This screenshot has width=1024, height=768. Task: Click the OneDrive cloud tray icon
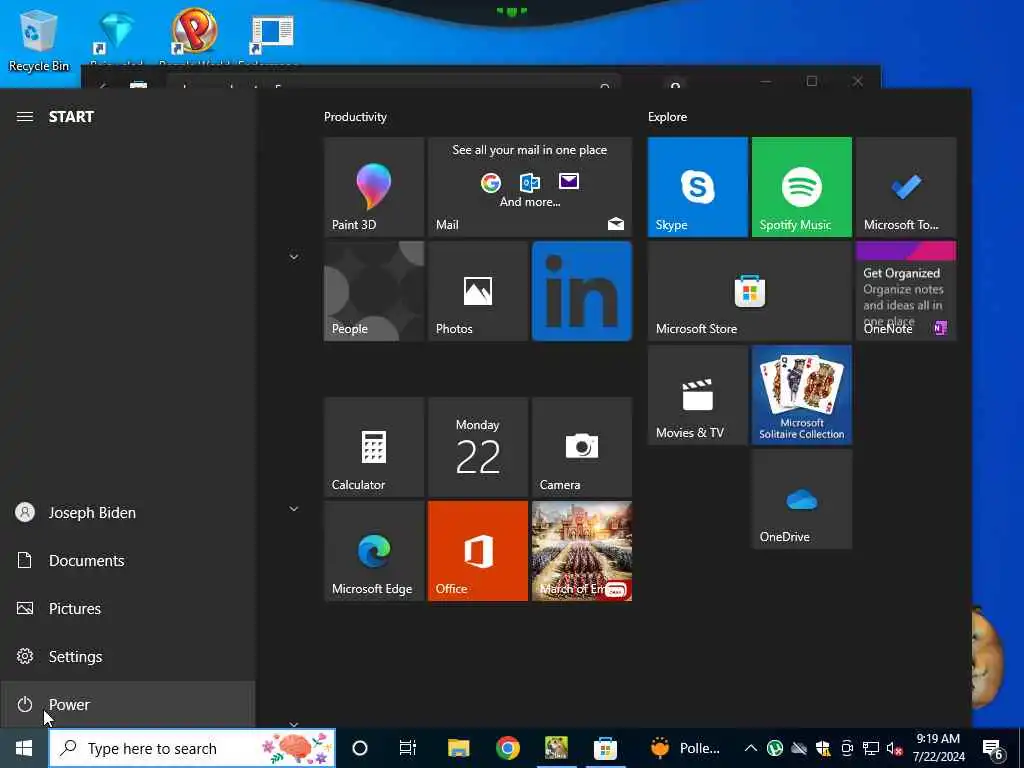tap(799, 748)
